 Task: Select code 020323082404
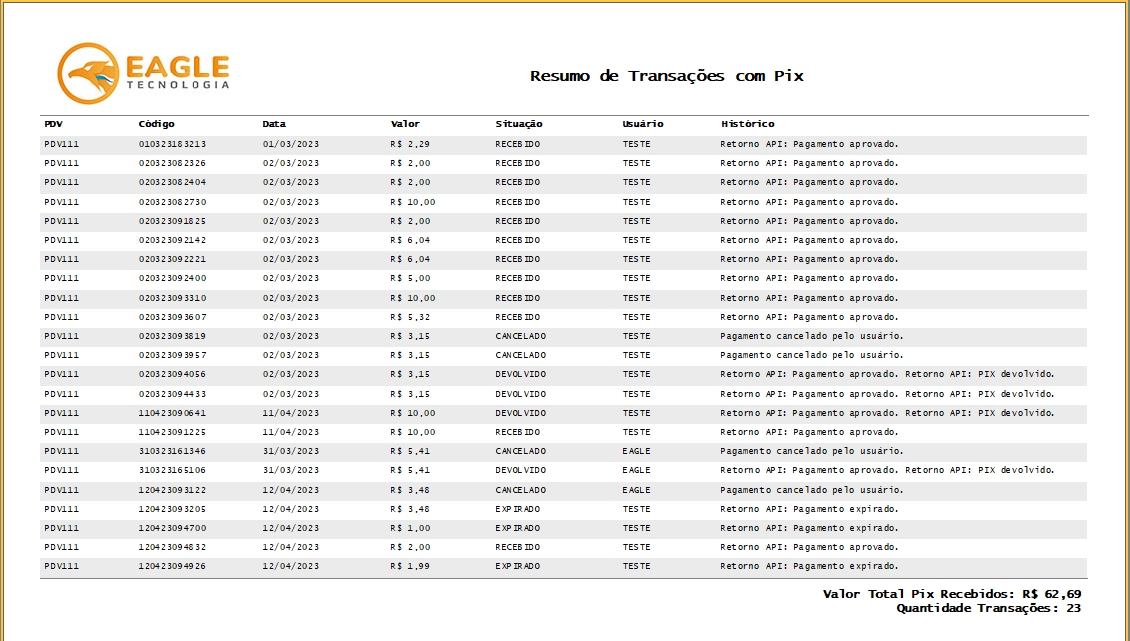click(x=172, y=182)
